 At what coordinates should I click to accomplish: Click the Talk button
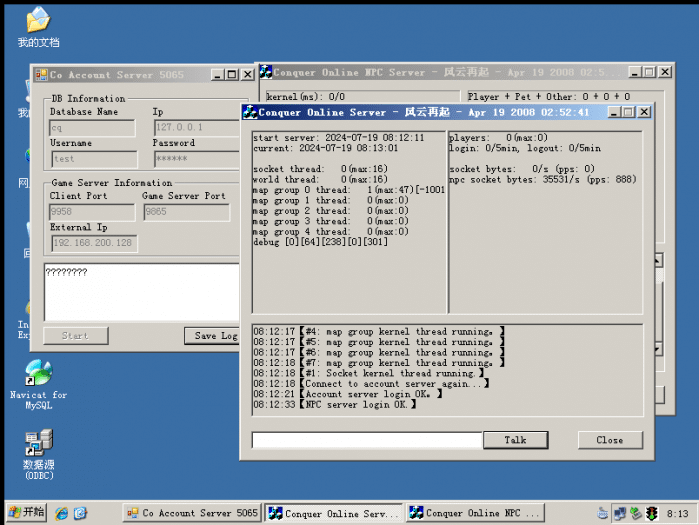pyautogui.click(x=515, y=440)
